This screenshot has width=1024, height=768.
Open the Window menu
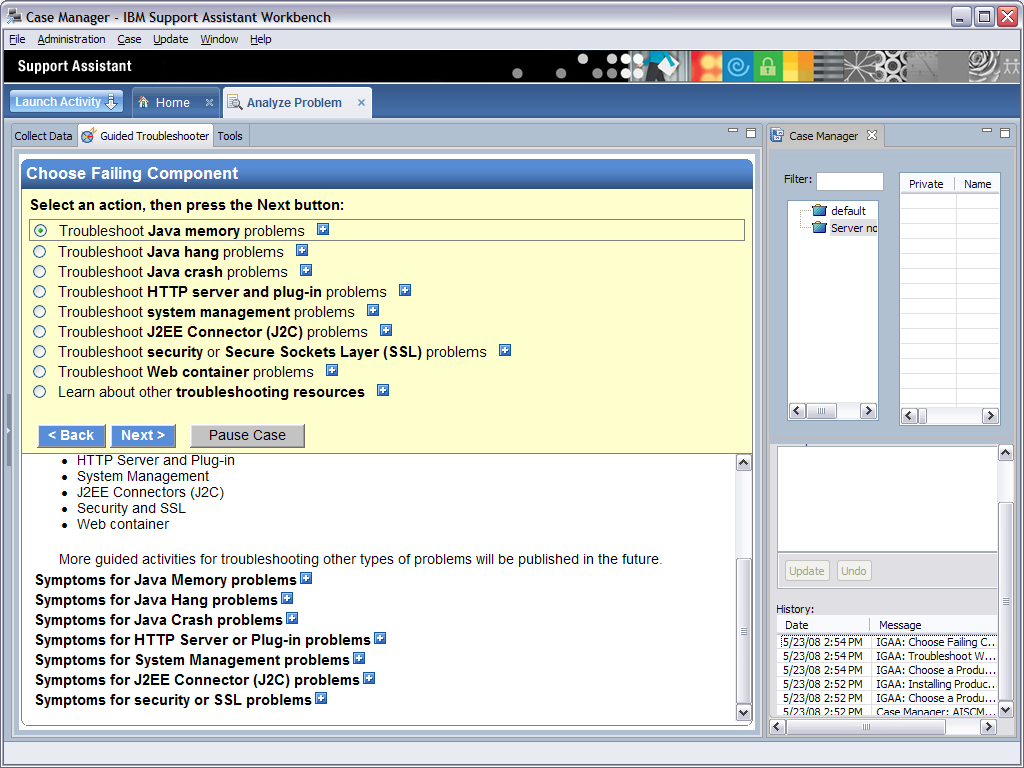pos(219,39)
